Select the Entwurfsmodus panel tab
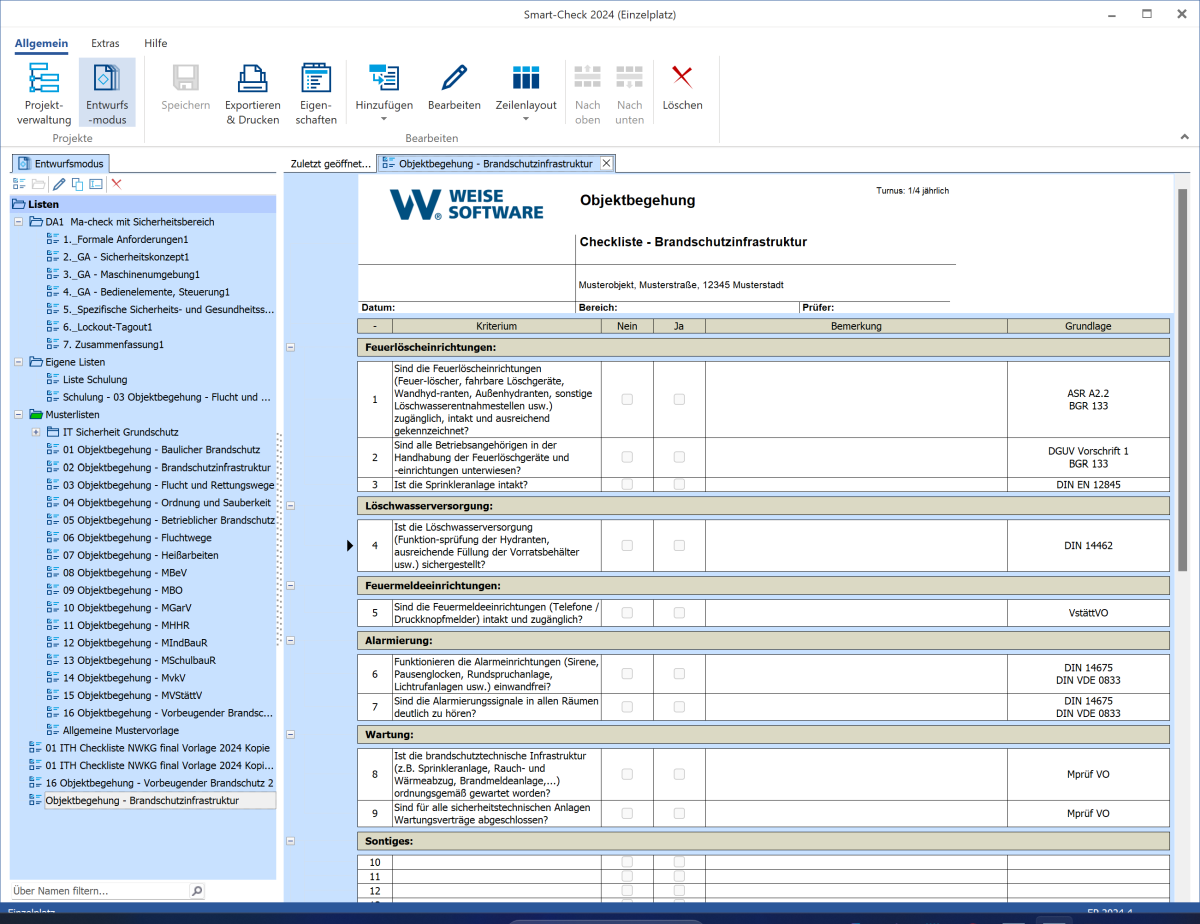The image size is (1200, 924). (x=61, y=163)
